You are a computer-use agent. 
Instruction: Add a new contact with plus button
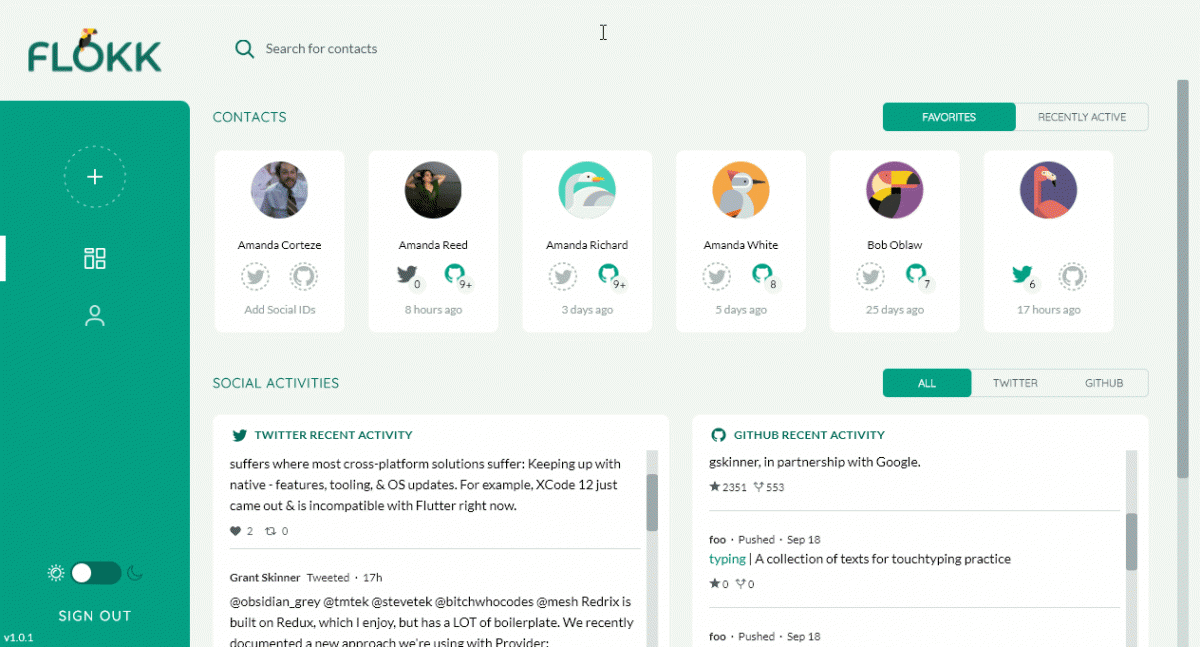pyautogui.click(x=95, y=177)
